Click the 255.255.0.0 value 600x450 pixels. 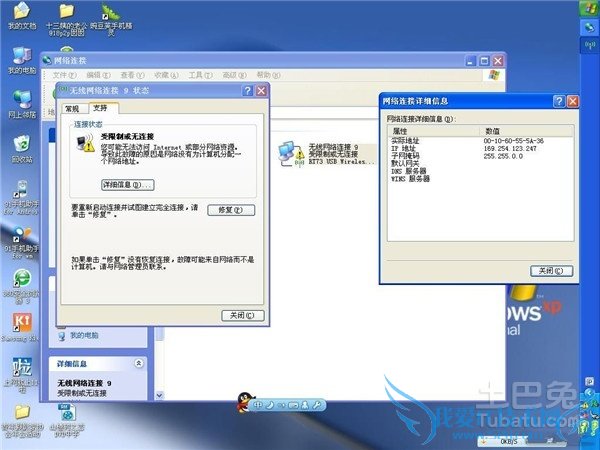[503, 156]
